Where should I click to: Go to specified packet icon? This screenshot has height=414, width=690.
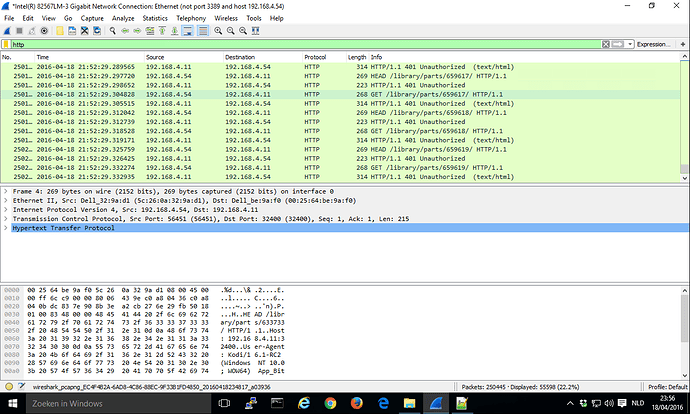pos(150,31)
